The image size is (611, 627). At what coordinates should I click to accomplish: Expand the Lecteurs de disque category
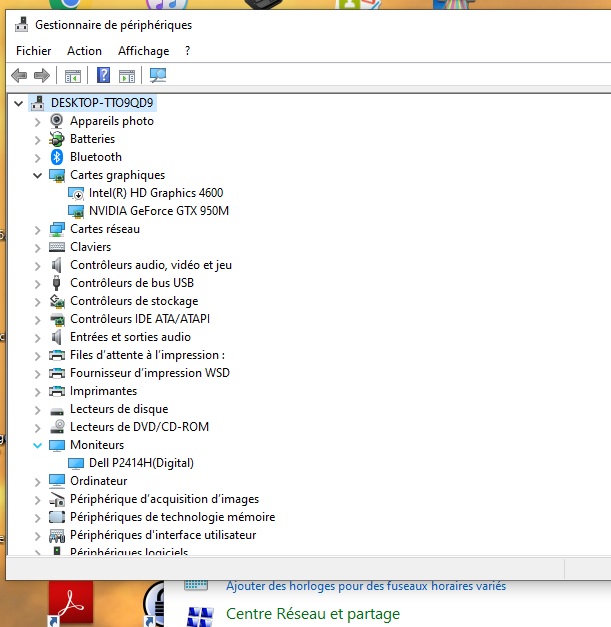click(38, 409)
